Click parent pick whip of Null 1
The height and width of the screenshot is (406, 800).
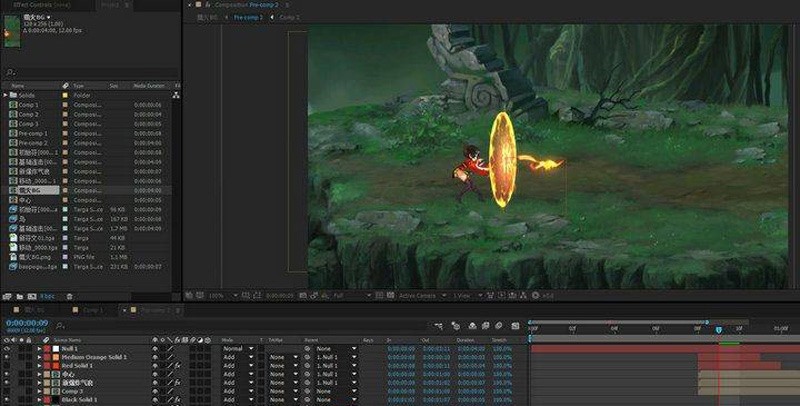tap(307, 349)
